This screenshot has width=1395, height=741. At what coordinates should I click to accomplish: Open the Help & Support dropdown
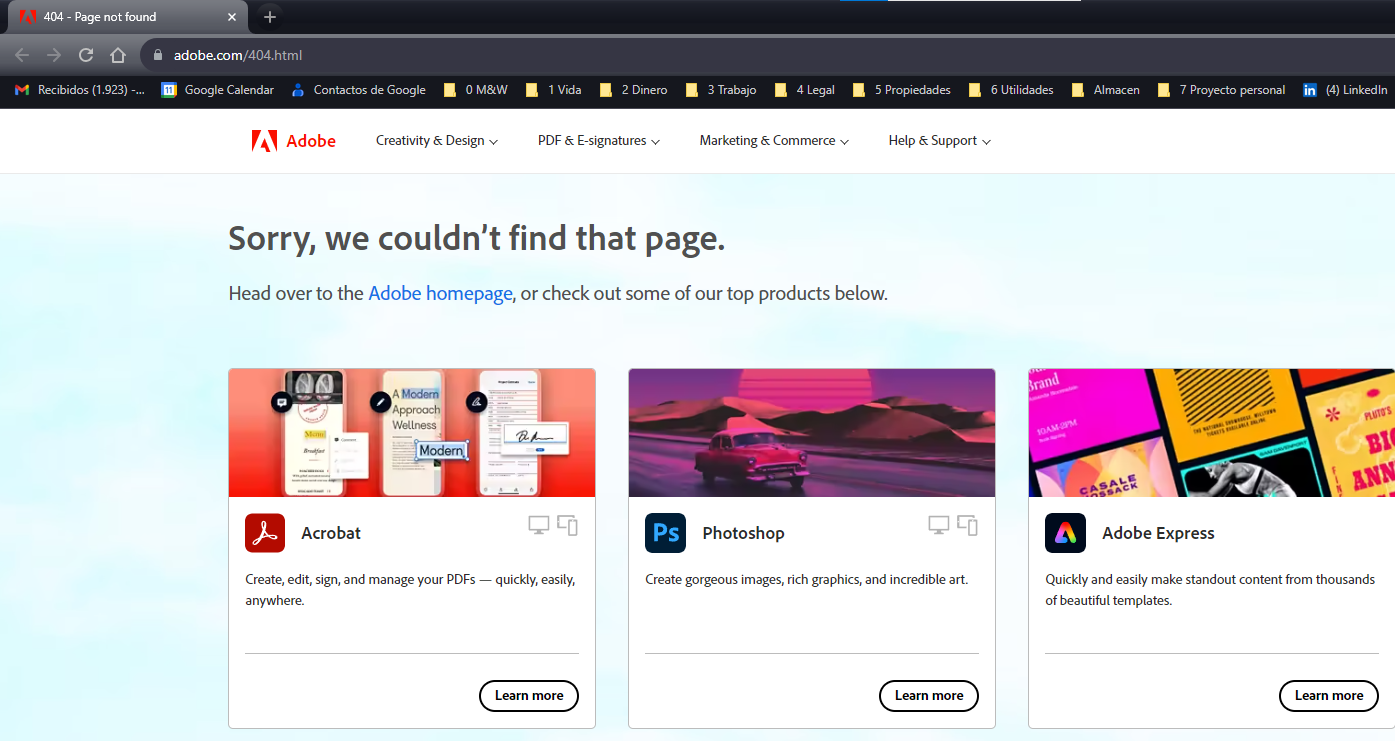coord(938,140)
